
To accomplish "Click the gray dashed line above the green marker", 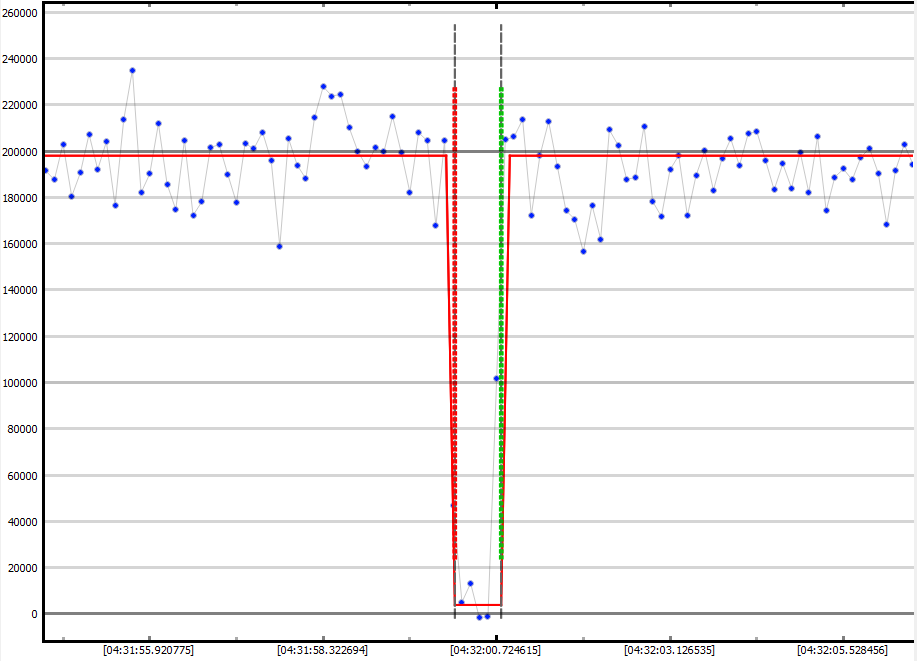I will [x=501, y=50].
